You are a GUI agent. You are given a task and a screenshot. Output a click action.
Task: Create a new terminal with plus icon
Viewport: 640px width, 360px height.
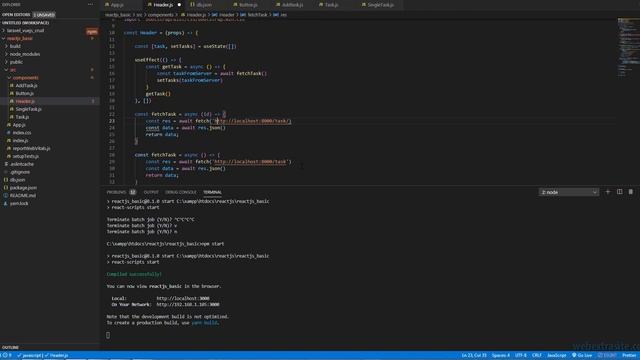[x=607, y=192]
